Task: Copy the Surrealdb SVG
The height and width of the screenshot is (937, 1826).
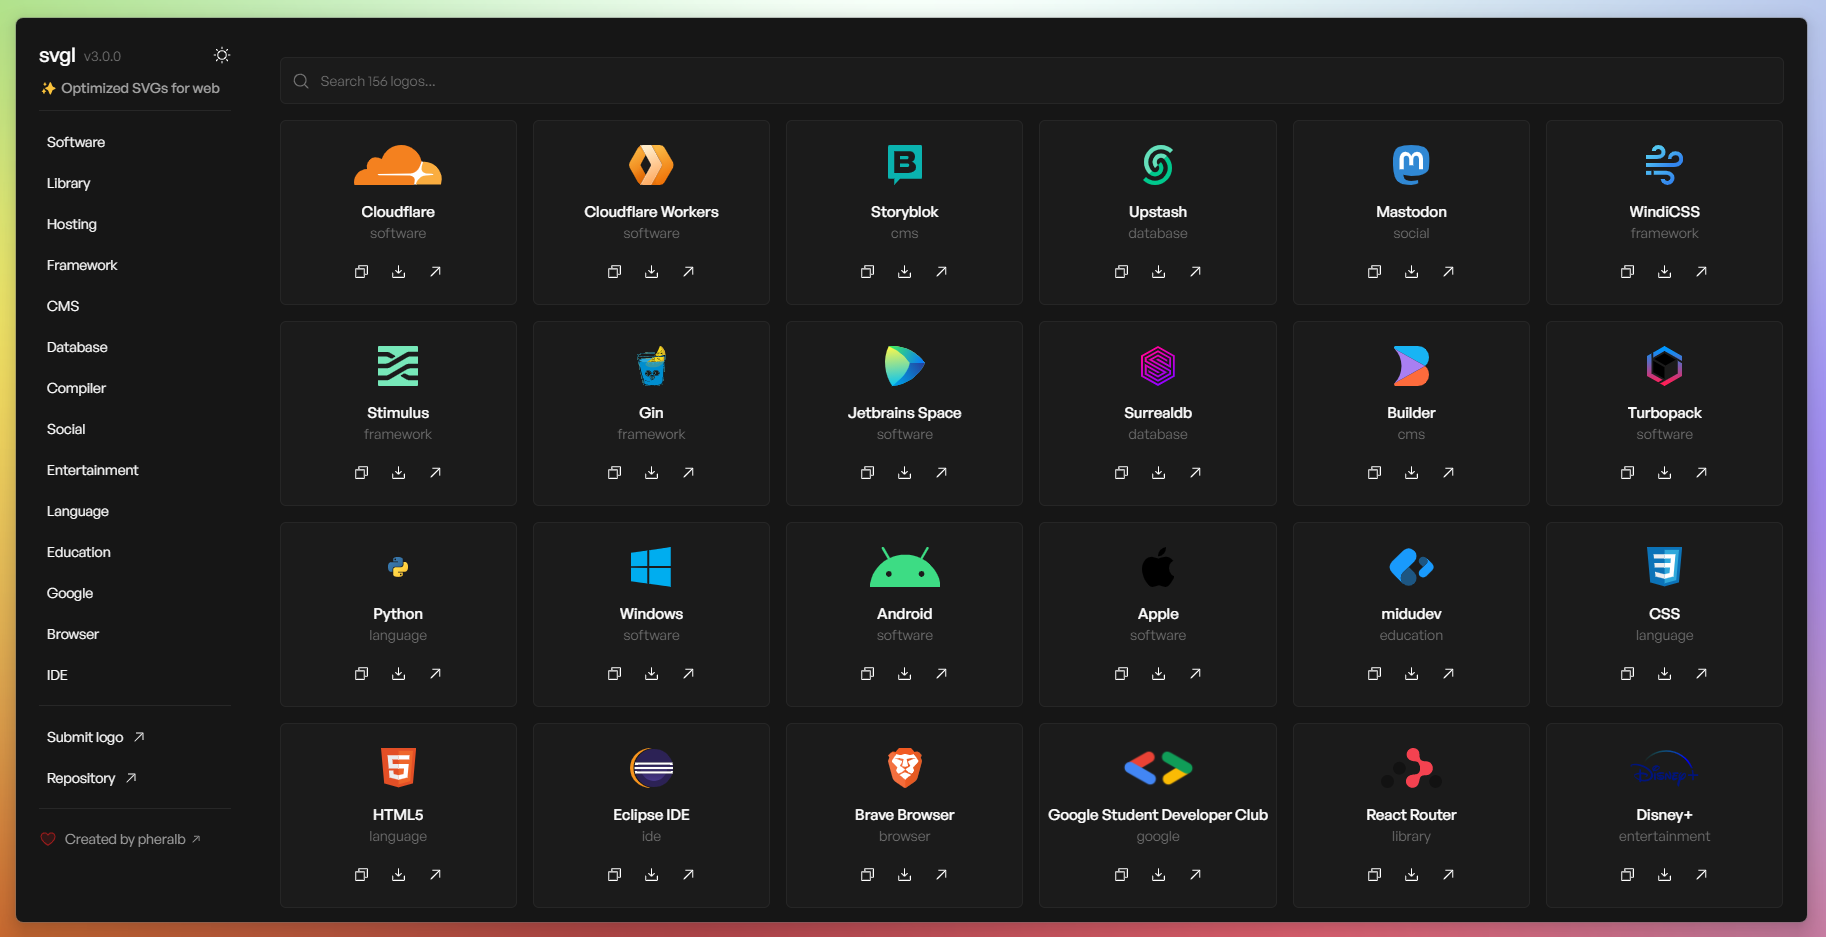Action: point(1121,473)
